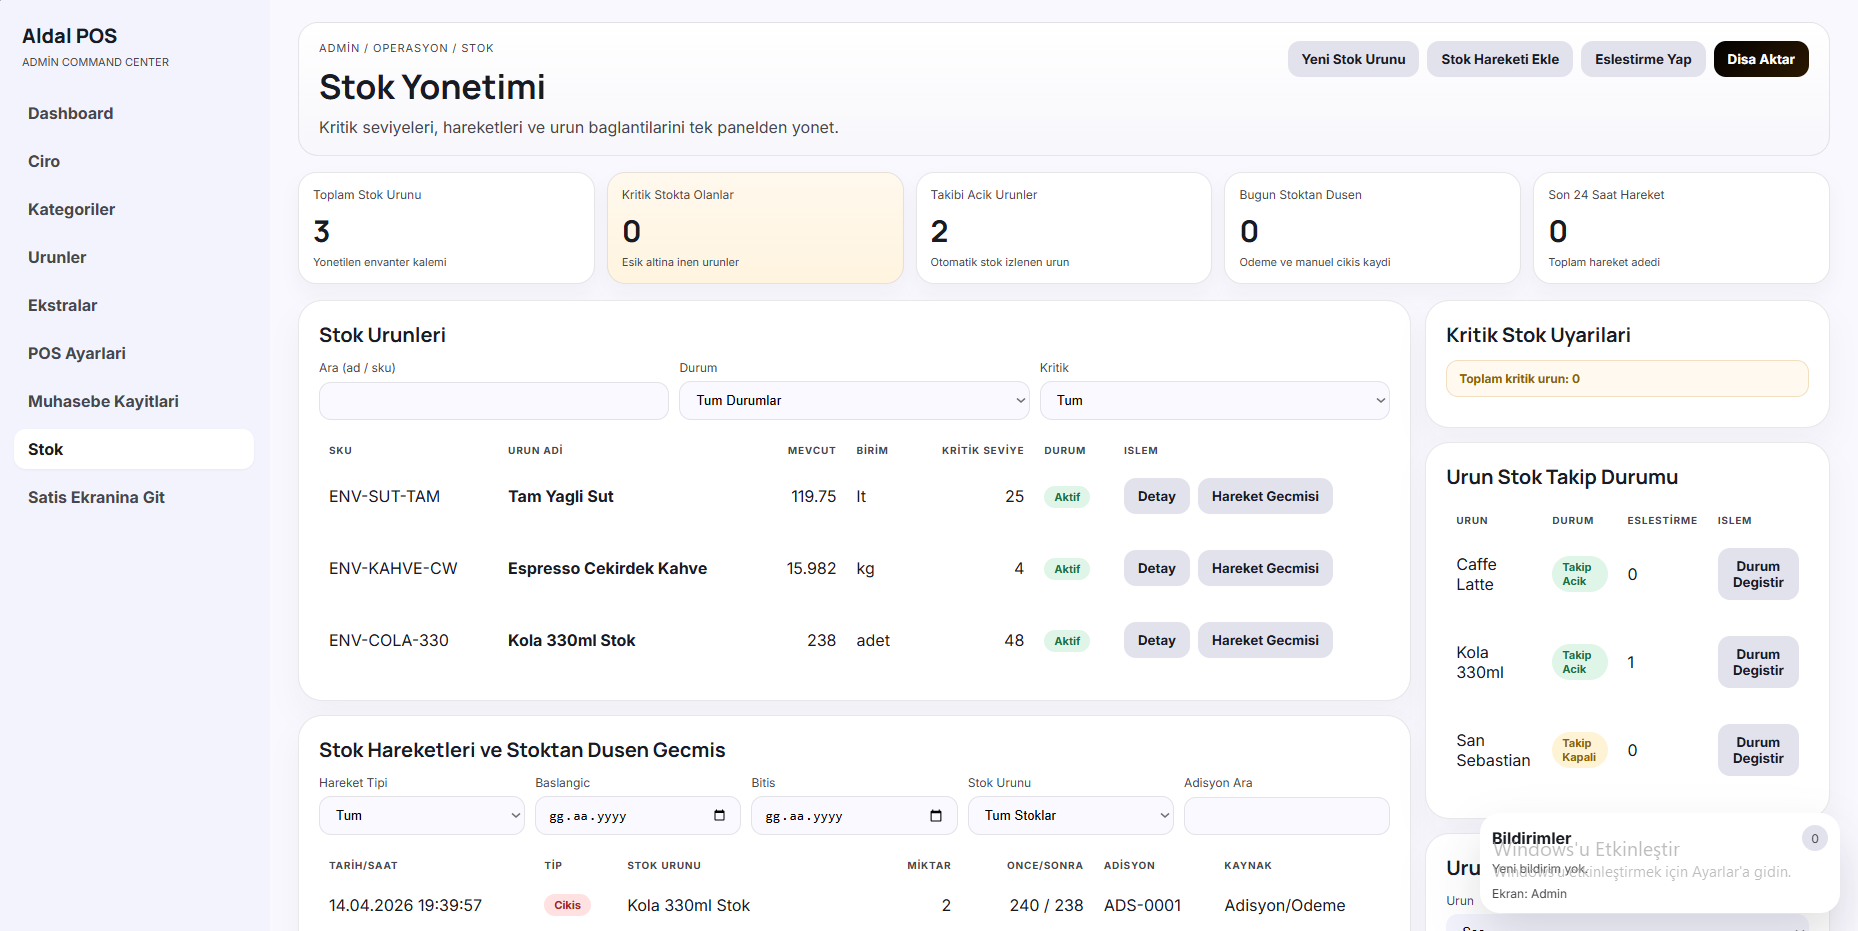This screenshot has height=931, width=1858.
Task: Go to Dashboard in the sidebar
Action: pyautogui.click(x=134, y=113)
